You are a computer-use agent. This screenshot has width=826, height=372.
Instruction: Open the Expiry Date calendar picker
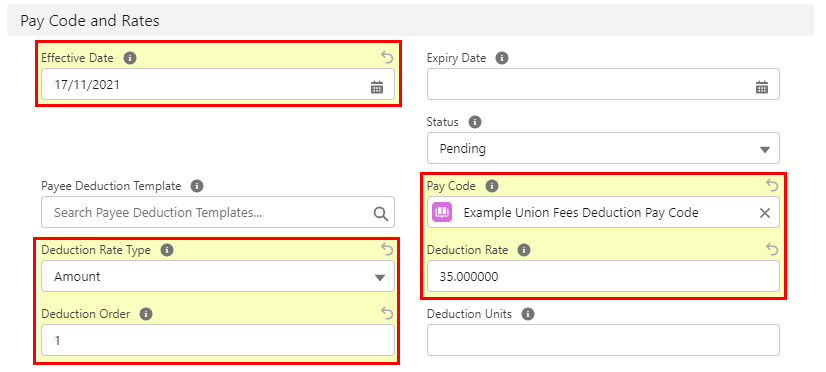[x=762, y=87]
